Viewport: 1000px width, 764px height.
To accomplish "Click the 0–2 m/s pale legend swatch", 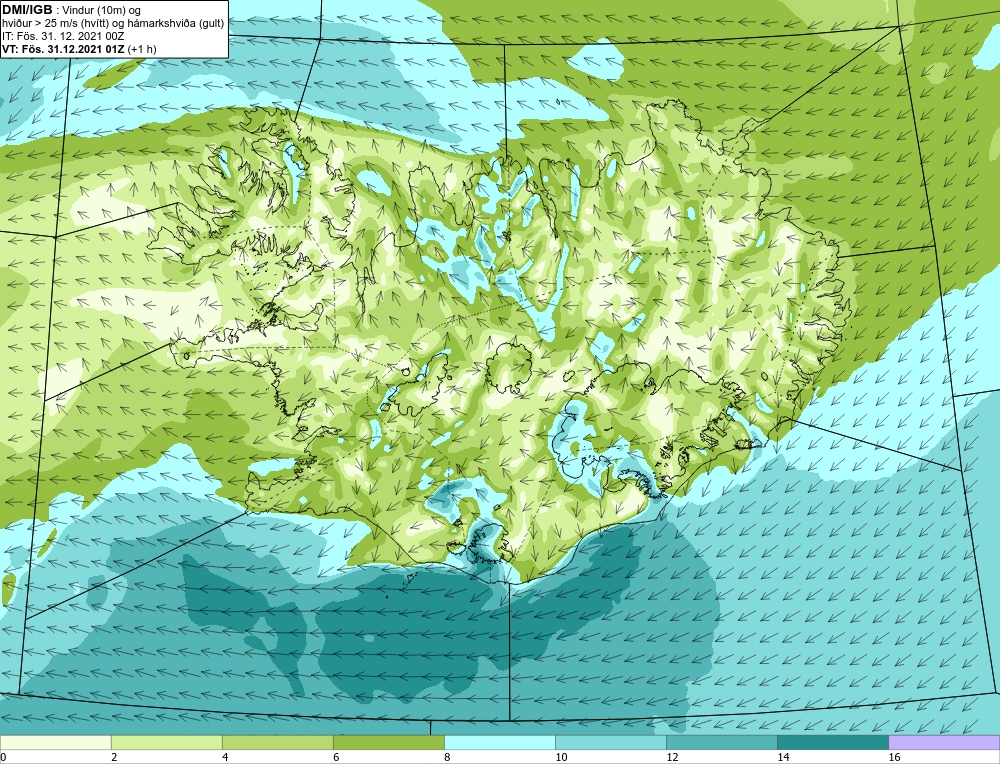I will pos(55,742).
